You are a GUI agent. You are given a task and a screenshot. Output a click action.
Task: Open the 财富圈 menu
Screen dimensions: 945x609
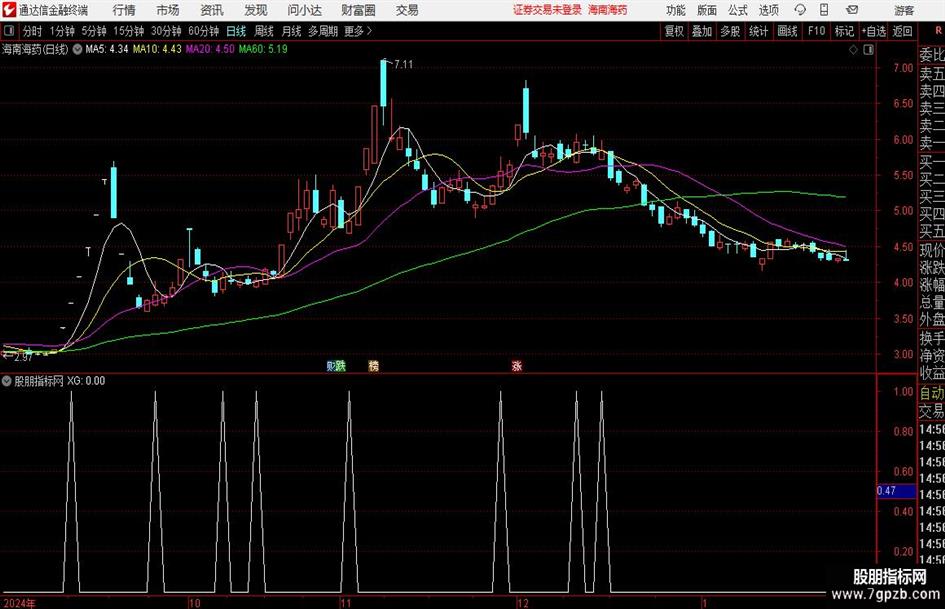click(358, 10)
